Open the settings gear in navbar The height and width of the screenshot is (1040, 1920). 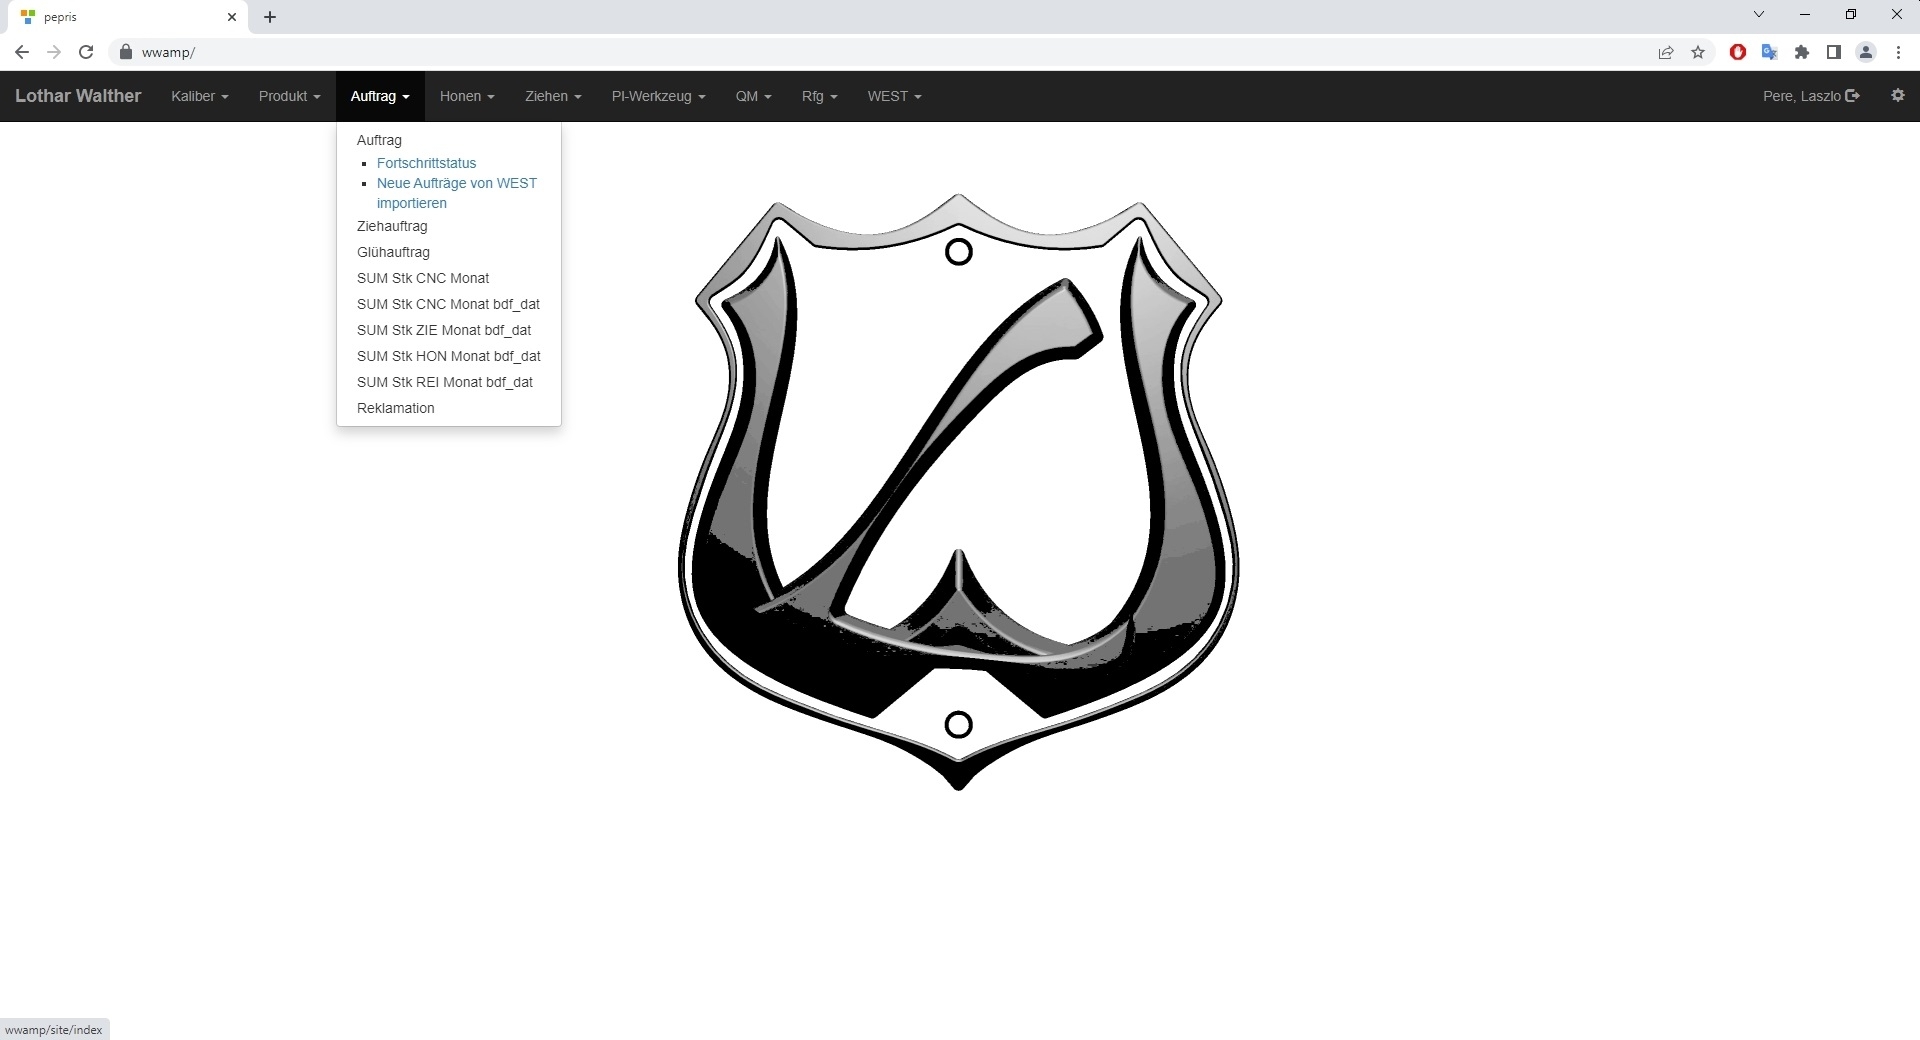(x=1898, y=96)
